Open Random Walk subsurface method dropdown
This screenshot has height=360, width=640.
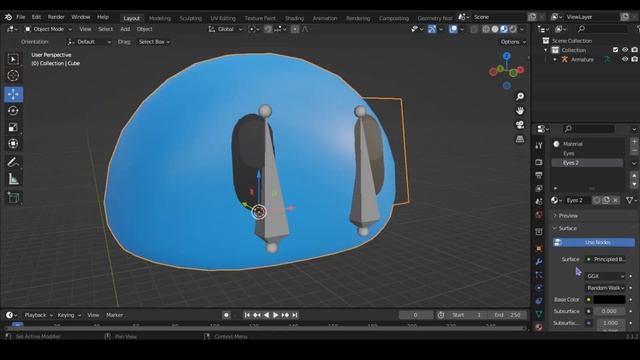pyautogui.click(x=605, y=288)
